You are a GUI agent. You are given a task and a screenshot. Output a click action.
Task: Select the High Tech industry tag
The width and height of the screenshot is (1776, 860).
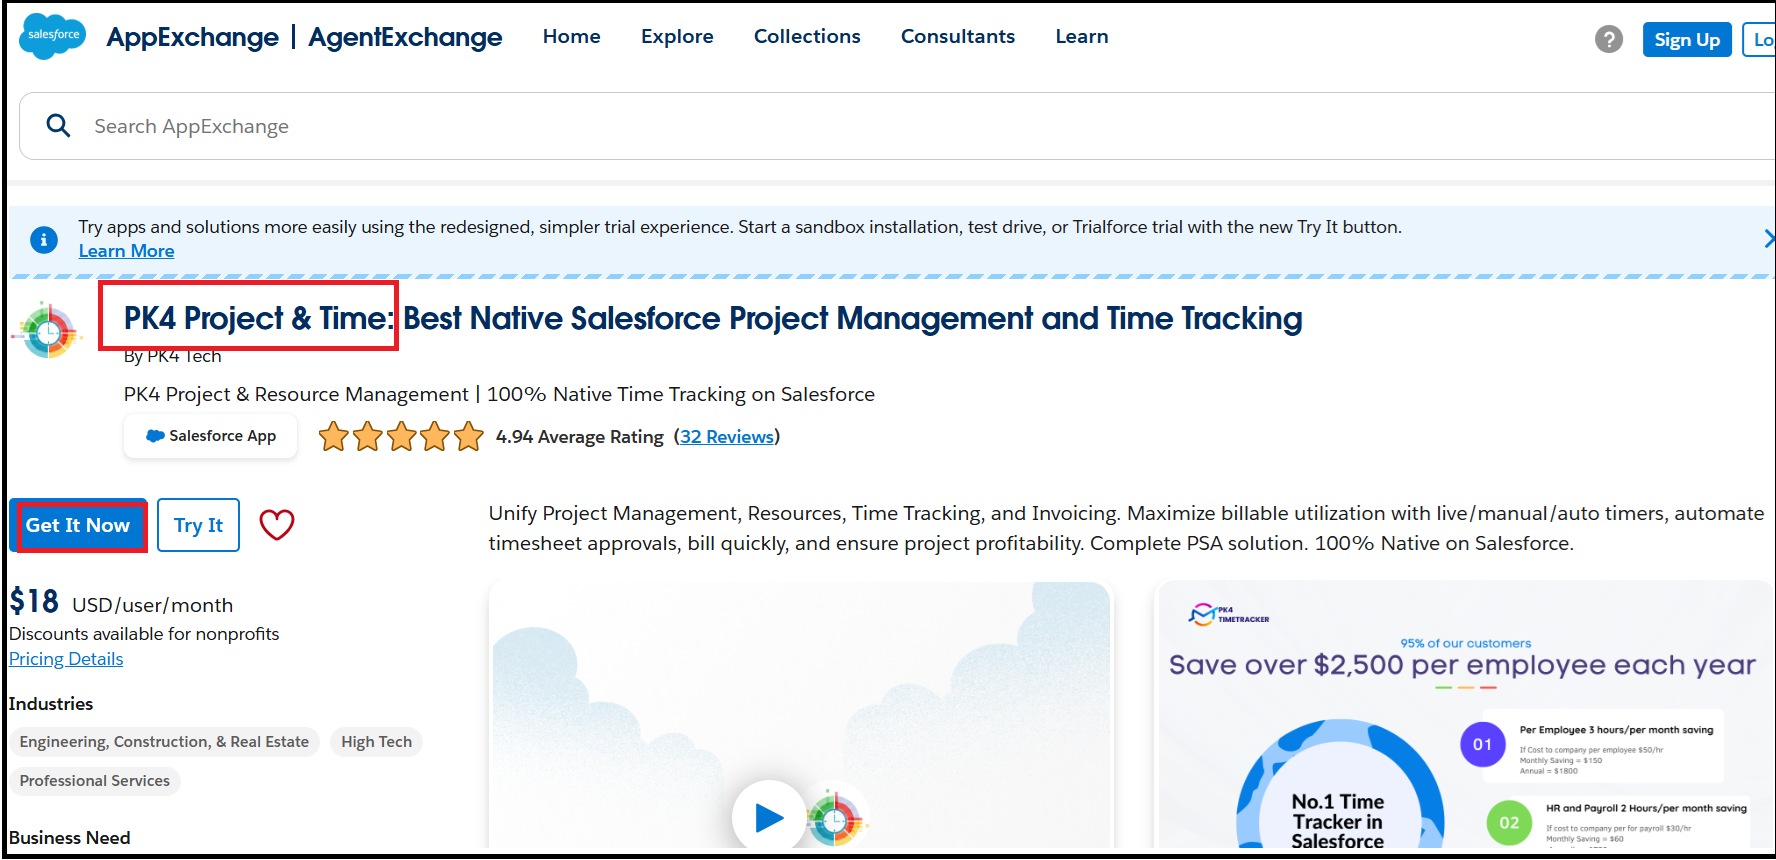tap(376, 742)
